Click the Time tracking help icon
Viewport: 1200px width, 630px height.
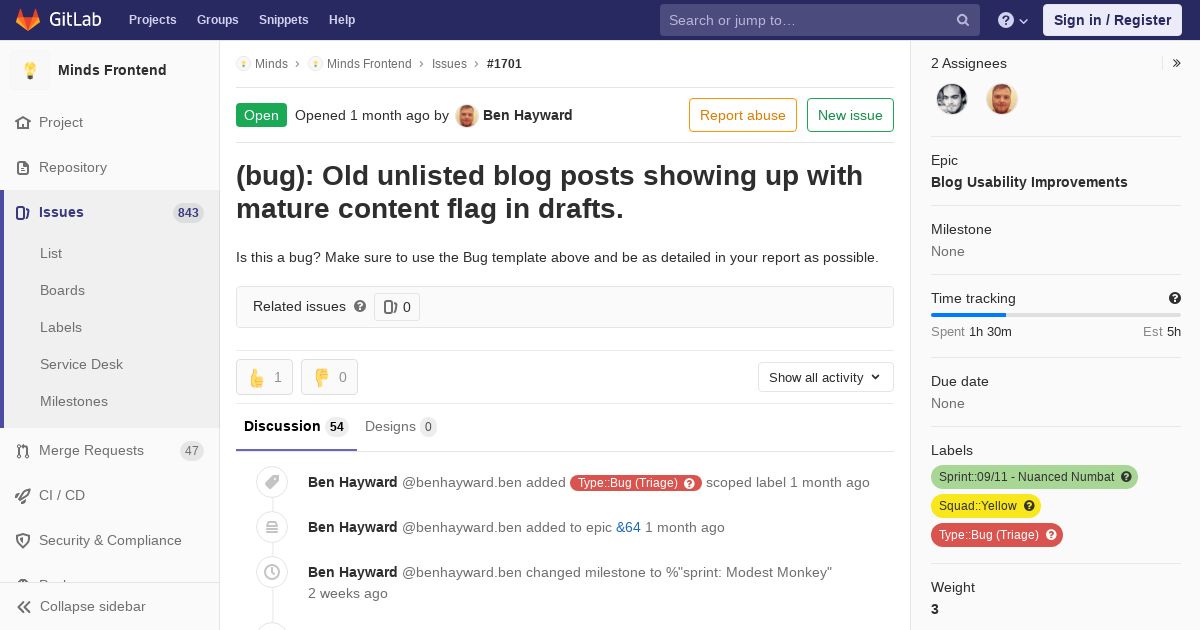click(1175, 298)
